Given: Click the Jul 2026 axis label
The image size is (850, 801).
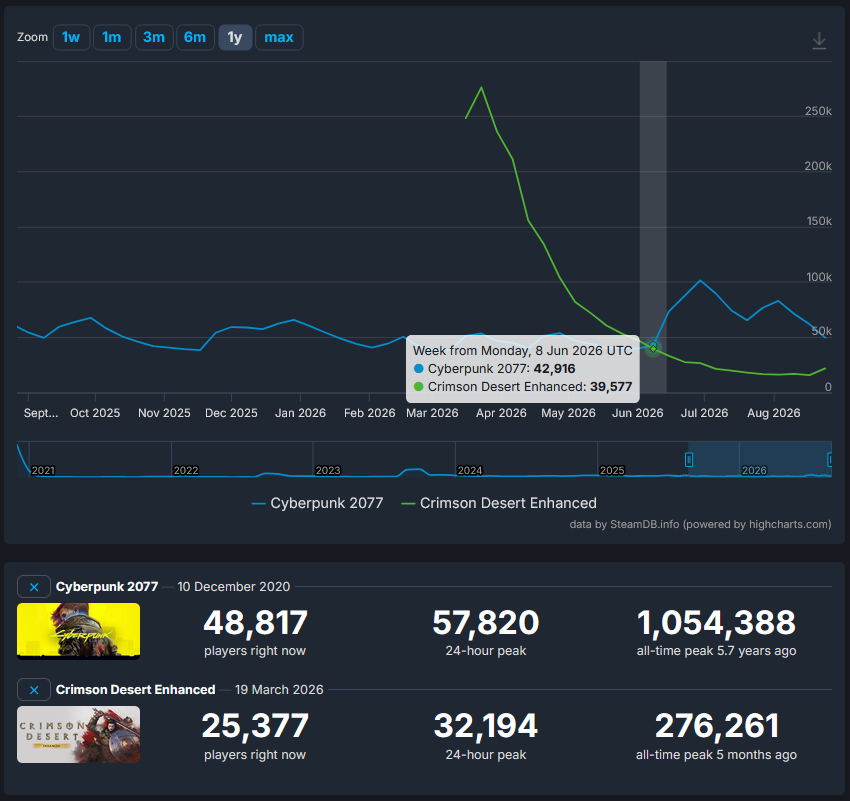Looking at the screenshot, I should pyautogui.click(x=704, y=413).
